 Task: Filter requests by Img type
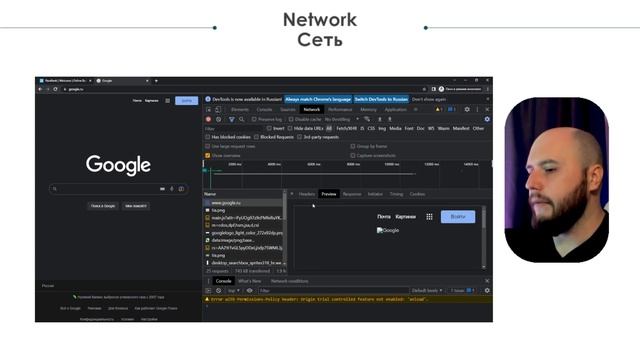pyautogui.click(x=382, y=128)
